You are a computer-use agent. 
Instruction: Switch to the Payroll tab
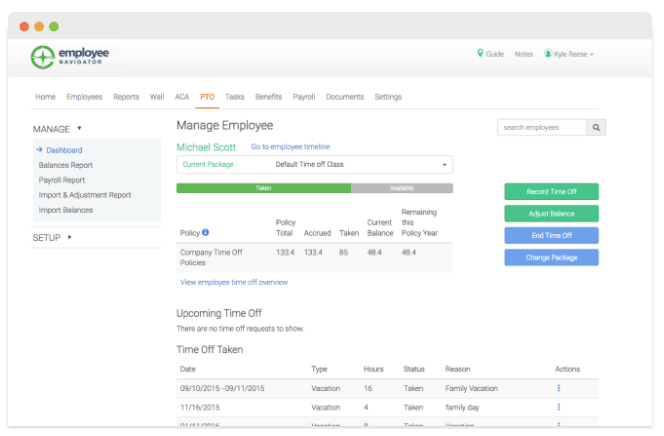[303, 97]
